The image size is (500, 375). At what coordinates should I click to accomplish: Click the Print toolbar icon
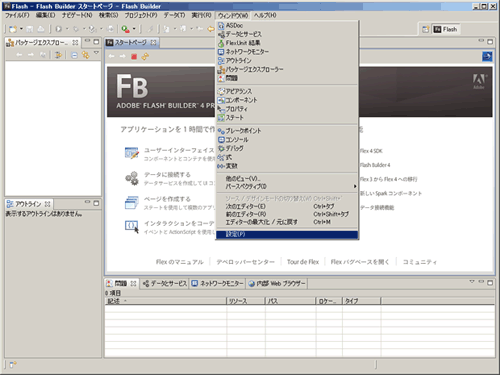tap(41, 29)
